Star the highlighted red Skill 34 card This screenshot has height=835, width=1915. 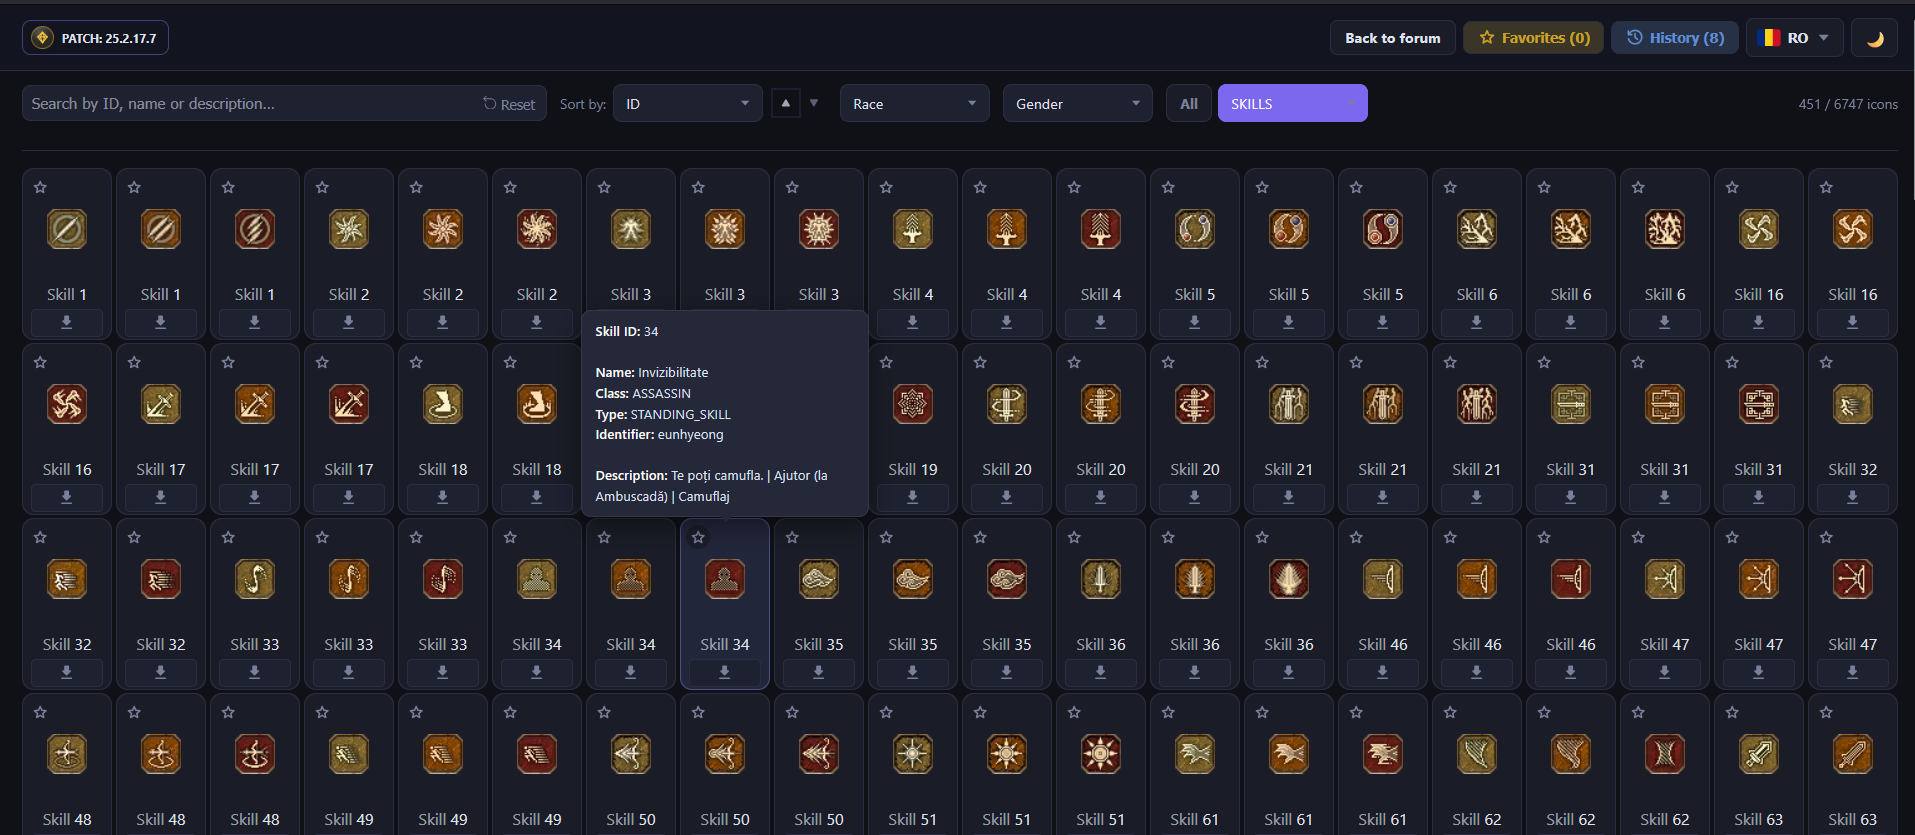point(698,537)
